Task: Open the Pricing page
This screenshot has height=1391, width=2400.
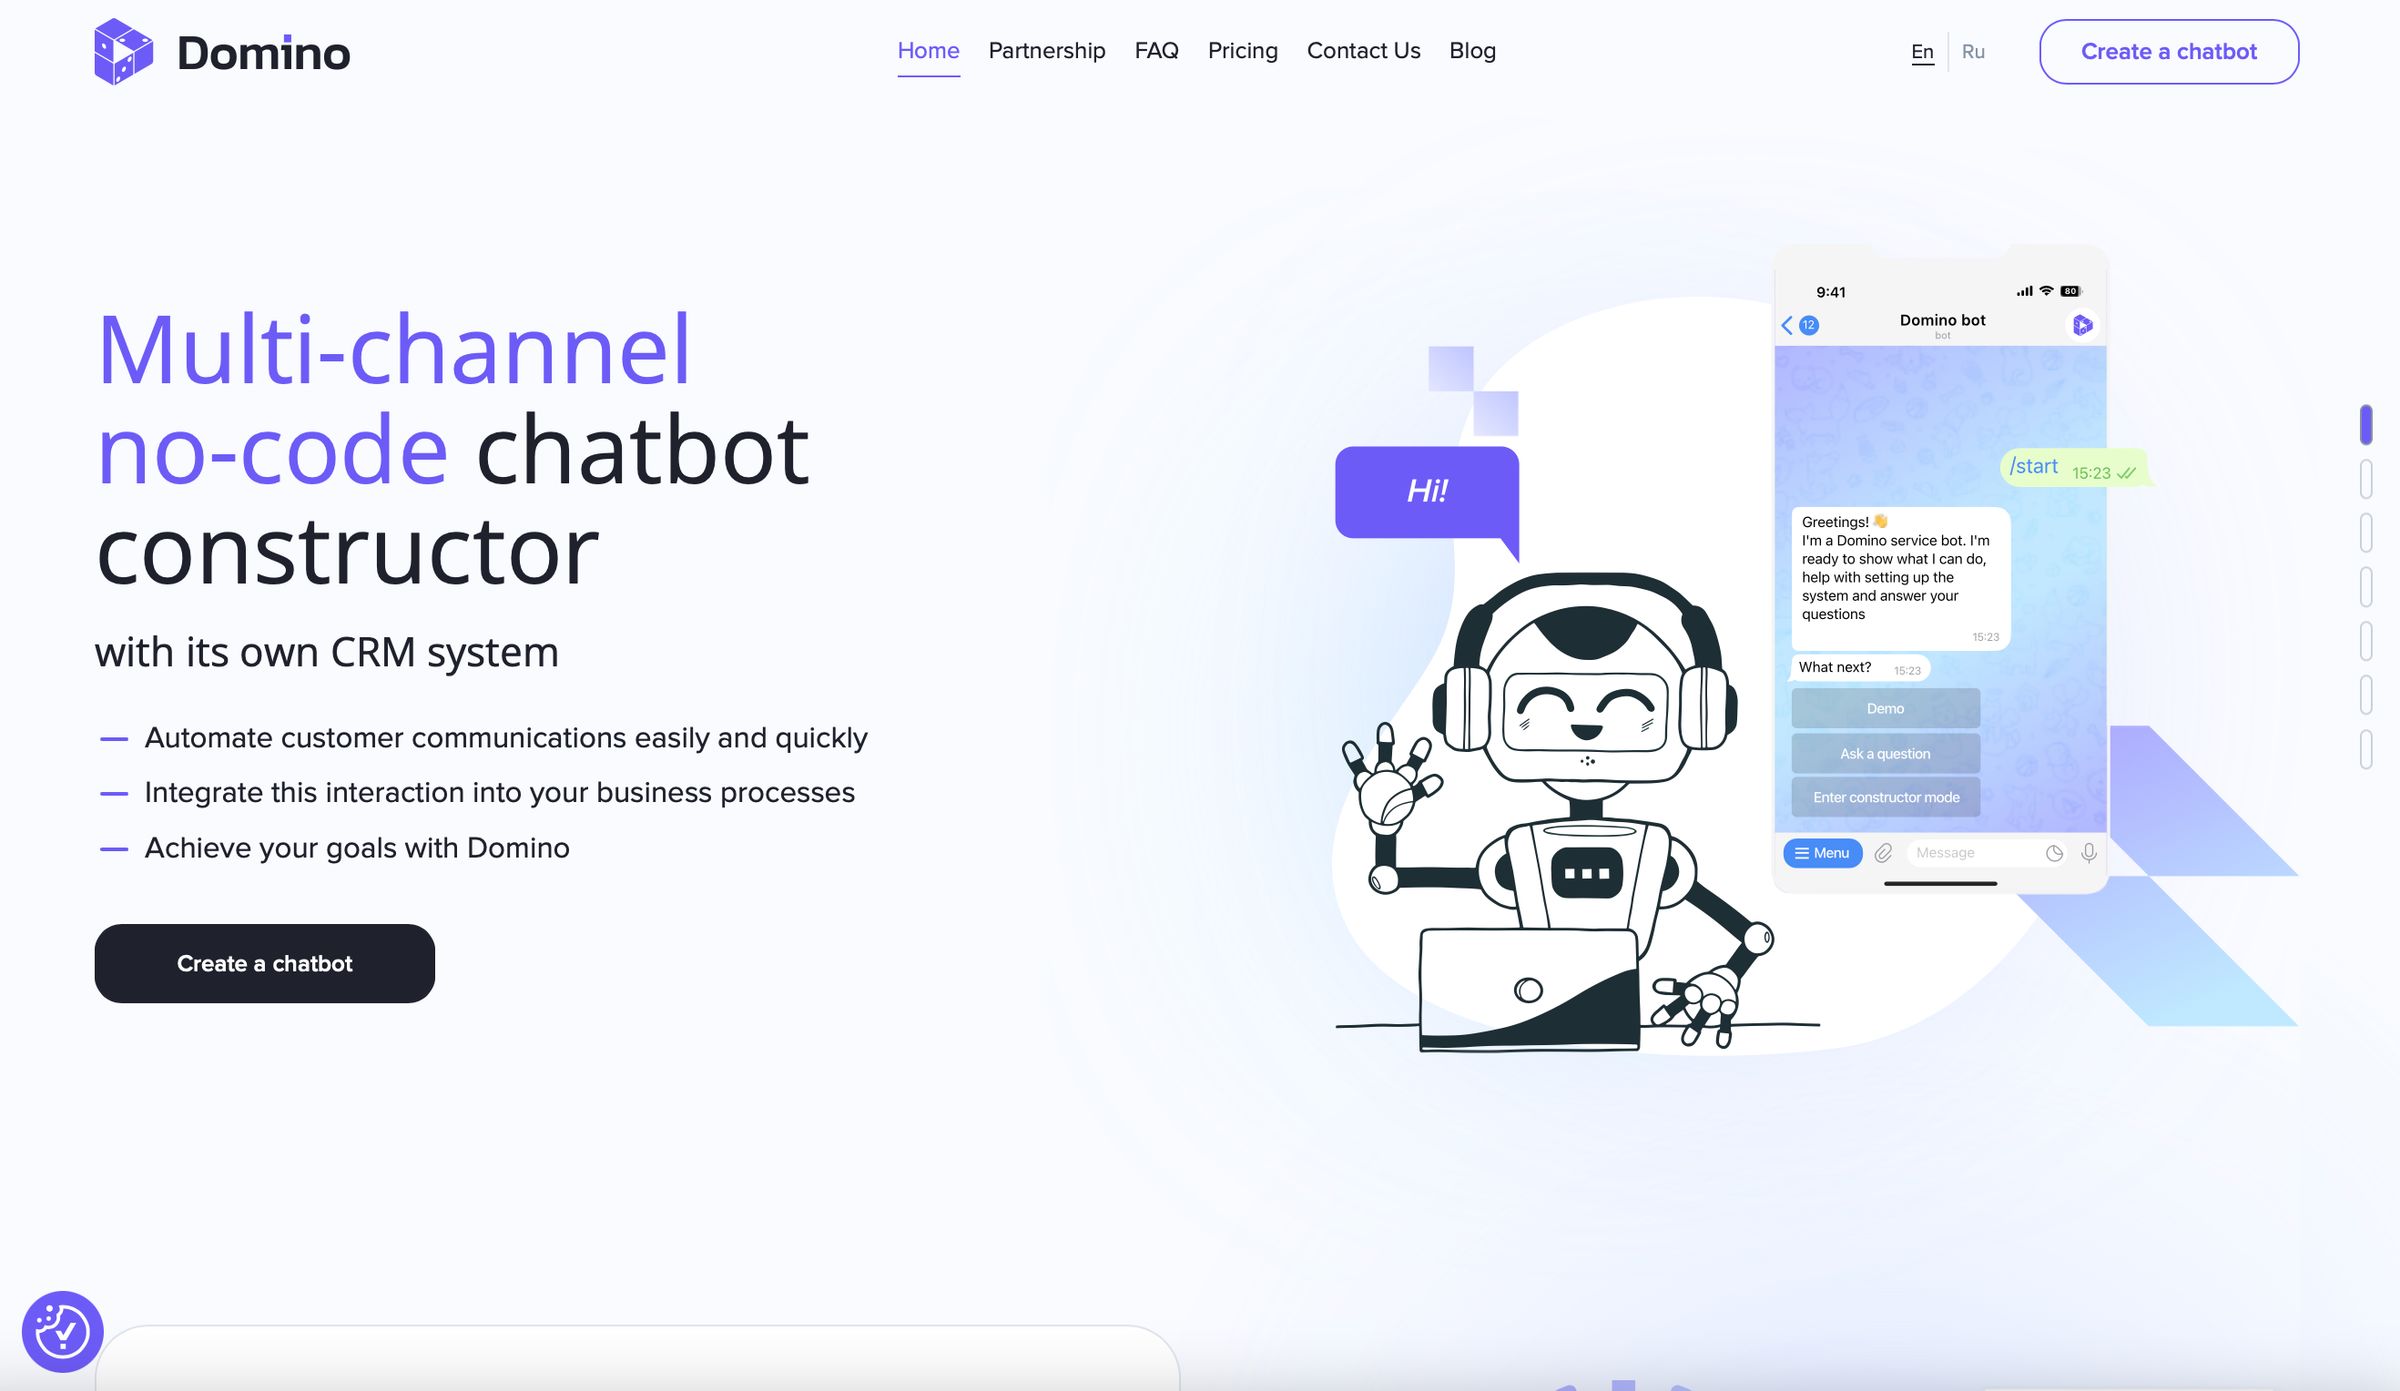Action: [1243, 51]
